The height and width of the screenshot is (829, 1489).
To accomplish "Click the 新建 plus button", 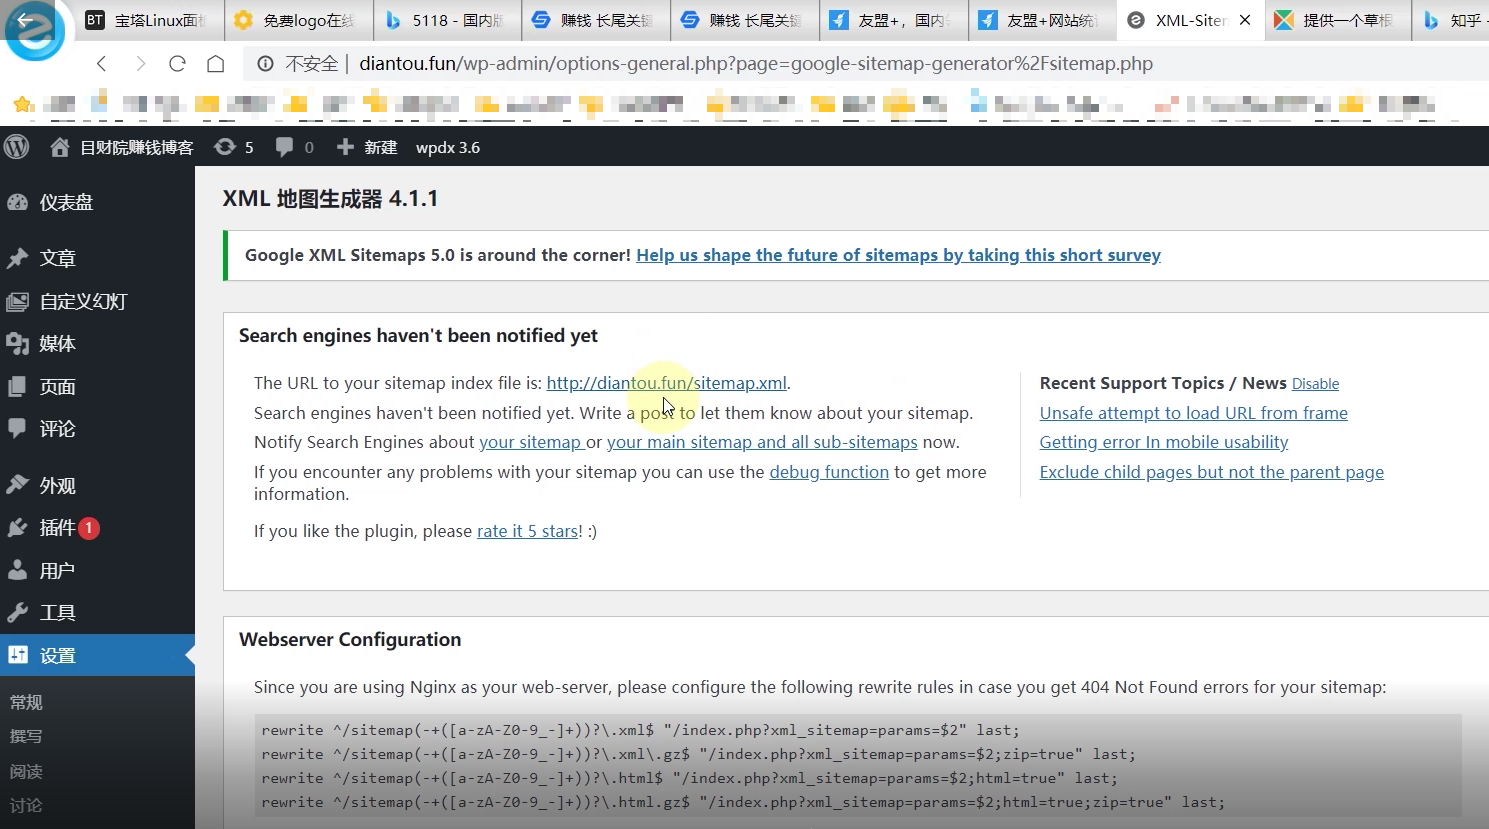I will [367, 147].
